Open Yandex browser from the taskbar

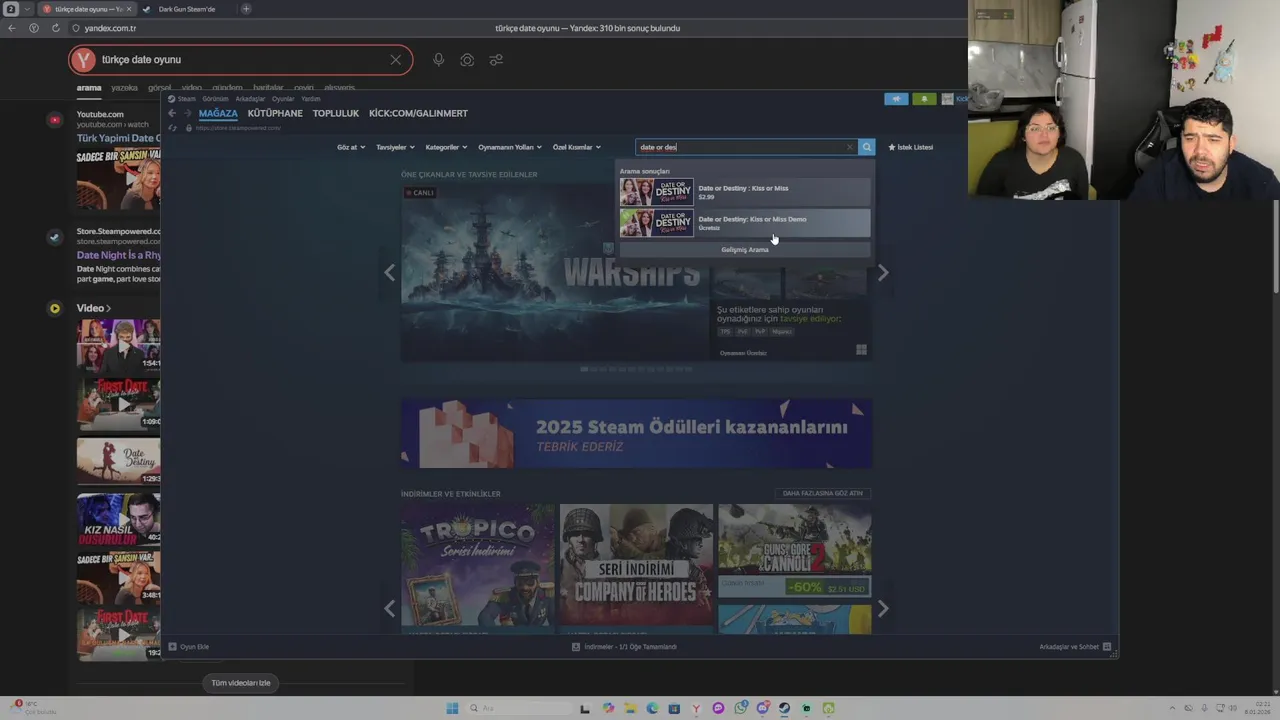point(696,708)
